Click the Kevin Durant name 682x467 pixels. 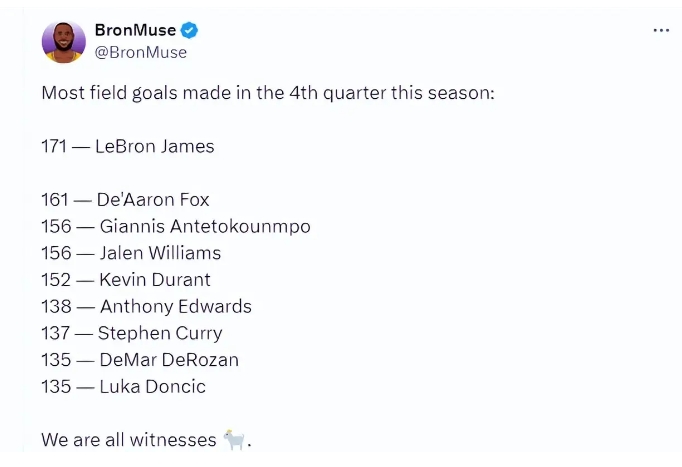click(x=155, y=280)
